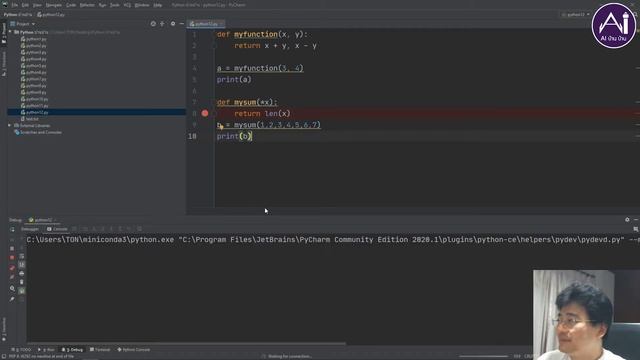Rerun python12 in the debug panel

click(x=12, y=229)
